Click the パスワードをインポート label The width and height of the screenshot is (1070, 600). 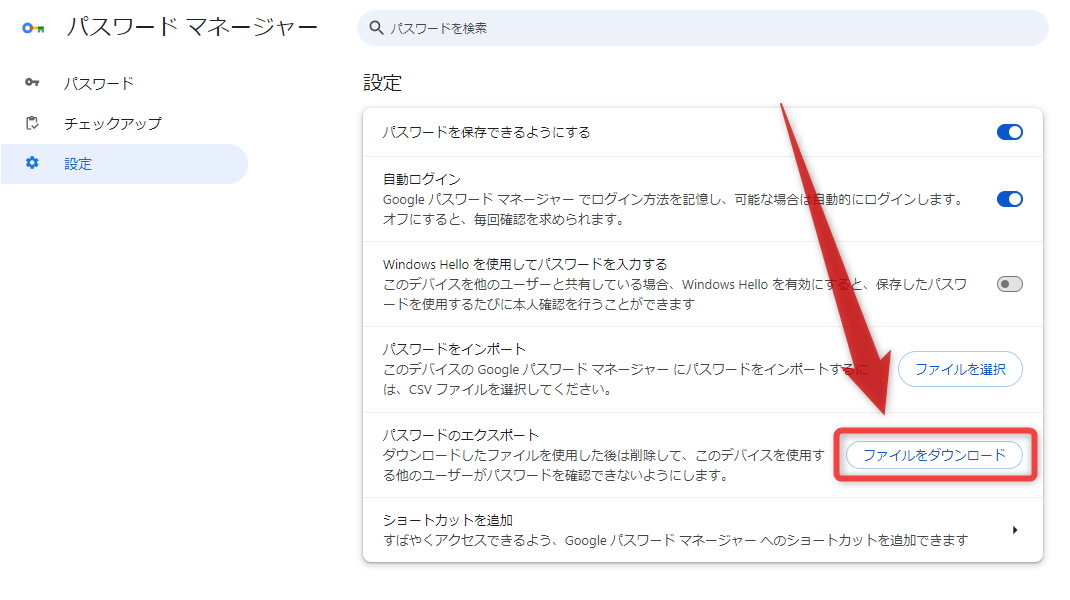[x=454, y=349]
